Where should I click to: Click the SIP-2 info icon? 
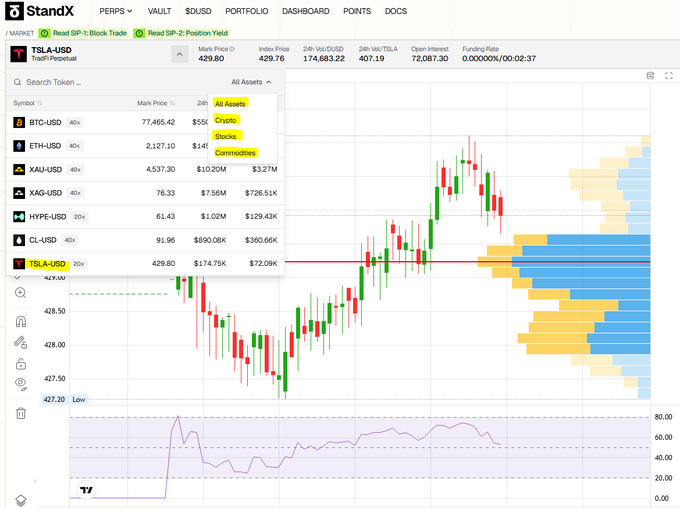click(x=139, y=33)
